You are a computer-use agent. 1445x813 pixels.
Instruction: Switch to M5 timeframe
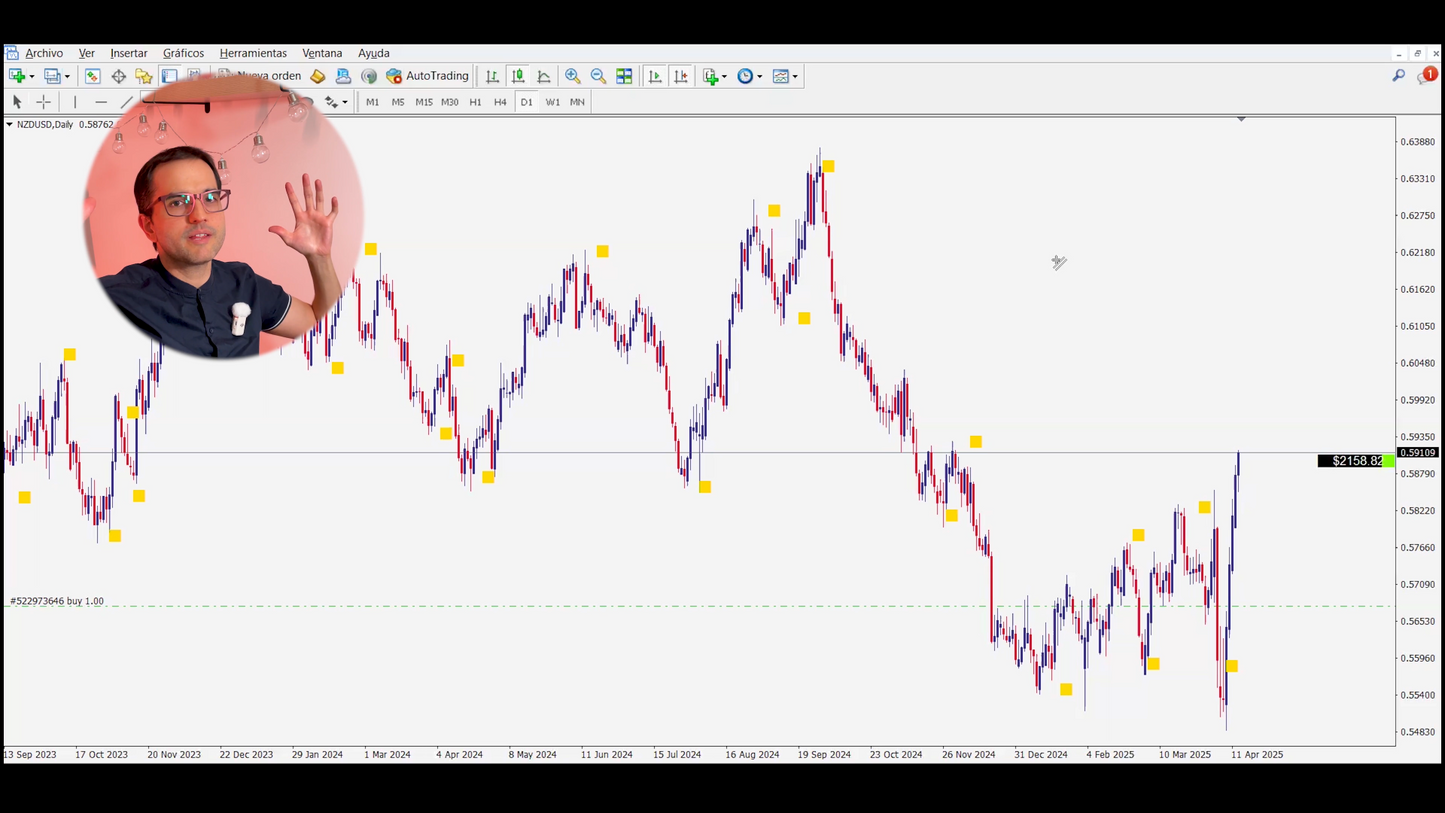(398, 102)
